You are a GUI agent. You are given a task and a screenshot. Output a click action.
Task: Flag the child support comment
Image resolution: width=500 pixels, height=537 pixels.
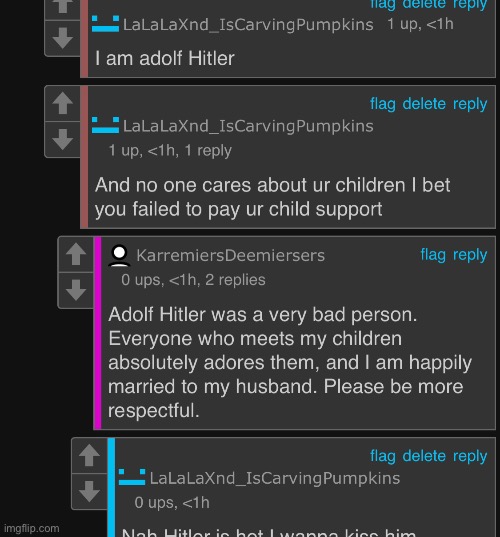click(x=383, y=104)
